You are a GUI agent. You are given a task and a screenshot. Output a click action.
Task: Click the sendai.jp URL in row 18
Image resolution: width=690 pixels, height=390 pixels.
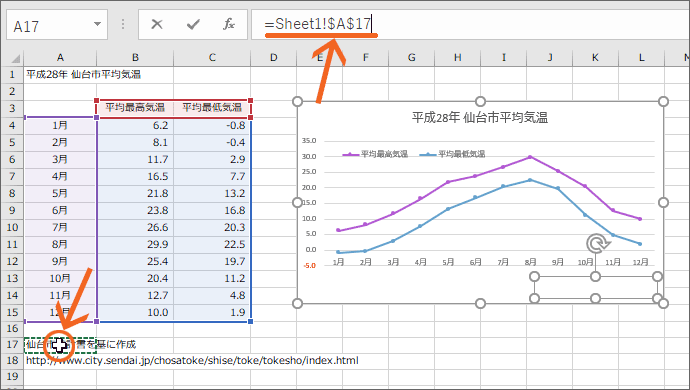click(192, 361)
